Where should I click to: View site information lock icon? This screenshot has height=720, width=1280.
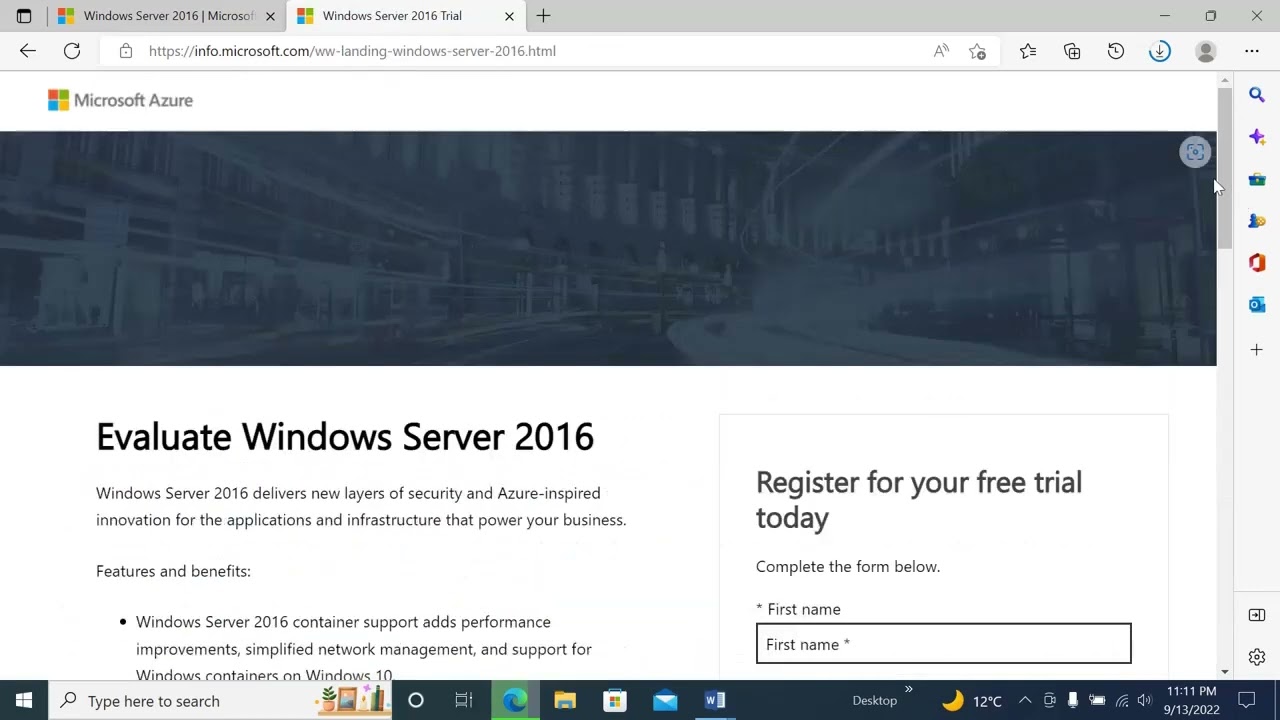pyautogui.click(x=125, y=51)
